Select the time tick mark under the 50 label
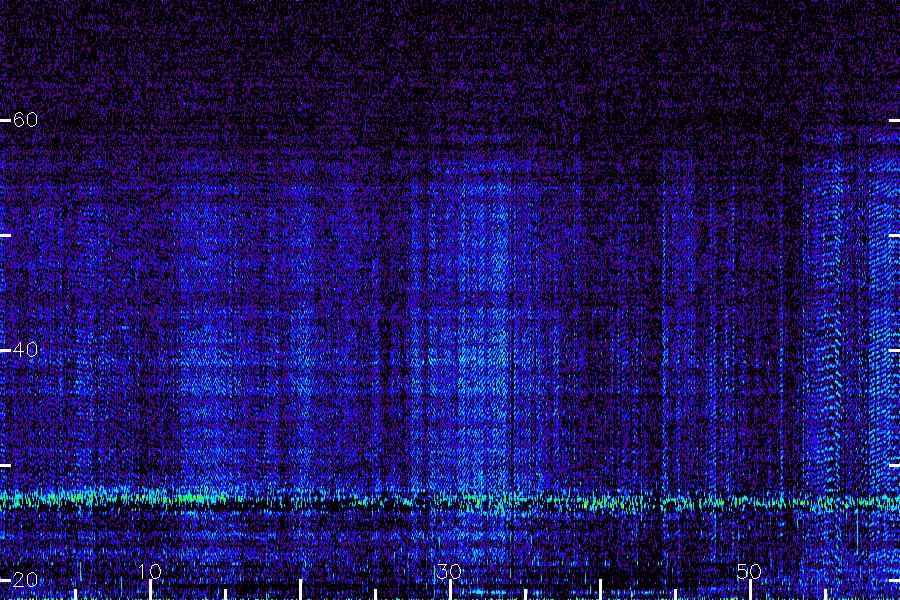 750,590
